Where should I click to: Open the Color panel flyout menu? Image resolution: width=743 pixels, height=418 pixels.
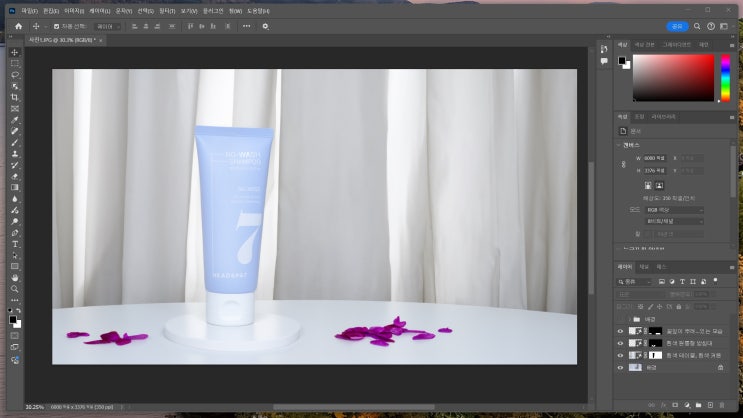tap(732, 45)
